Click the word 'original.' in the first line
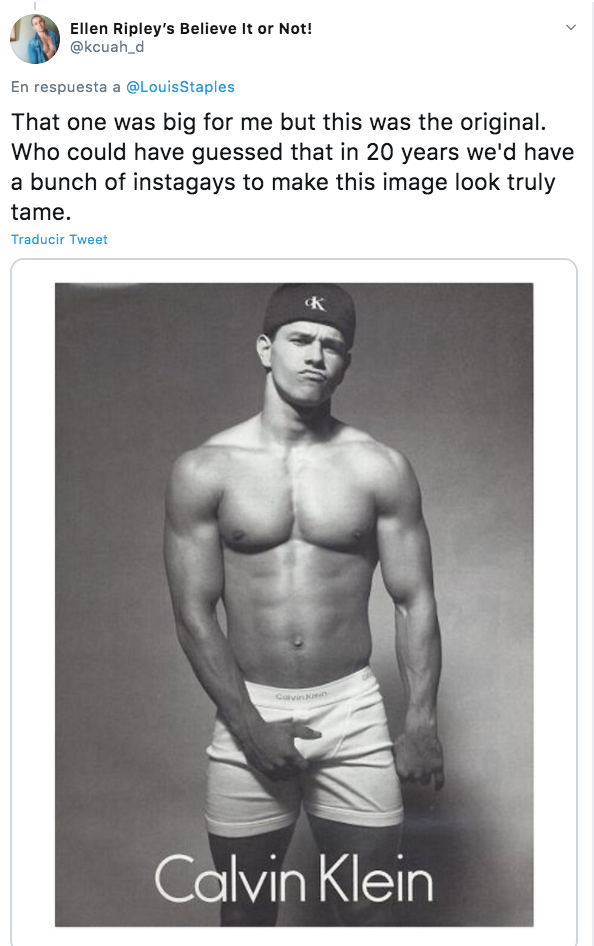Screen dimensions: 594x946 coord(503,122)
